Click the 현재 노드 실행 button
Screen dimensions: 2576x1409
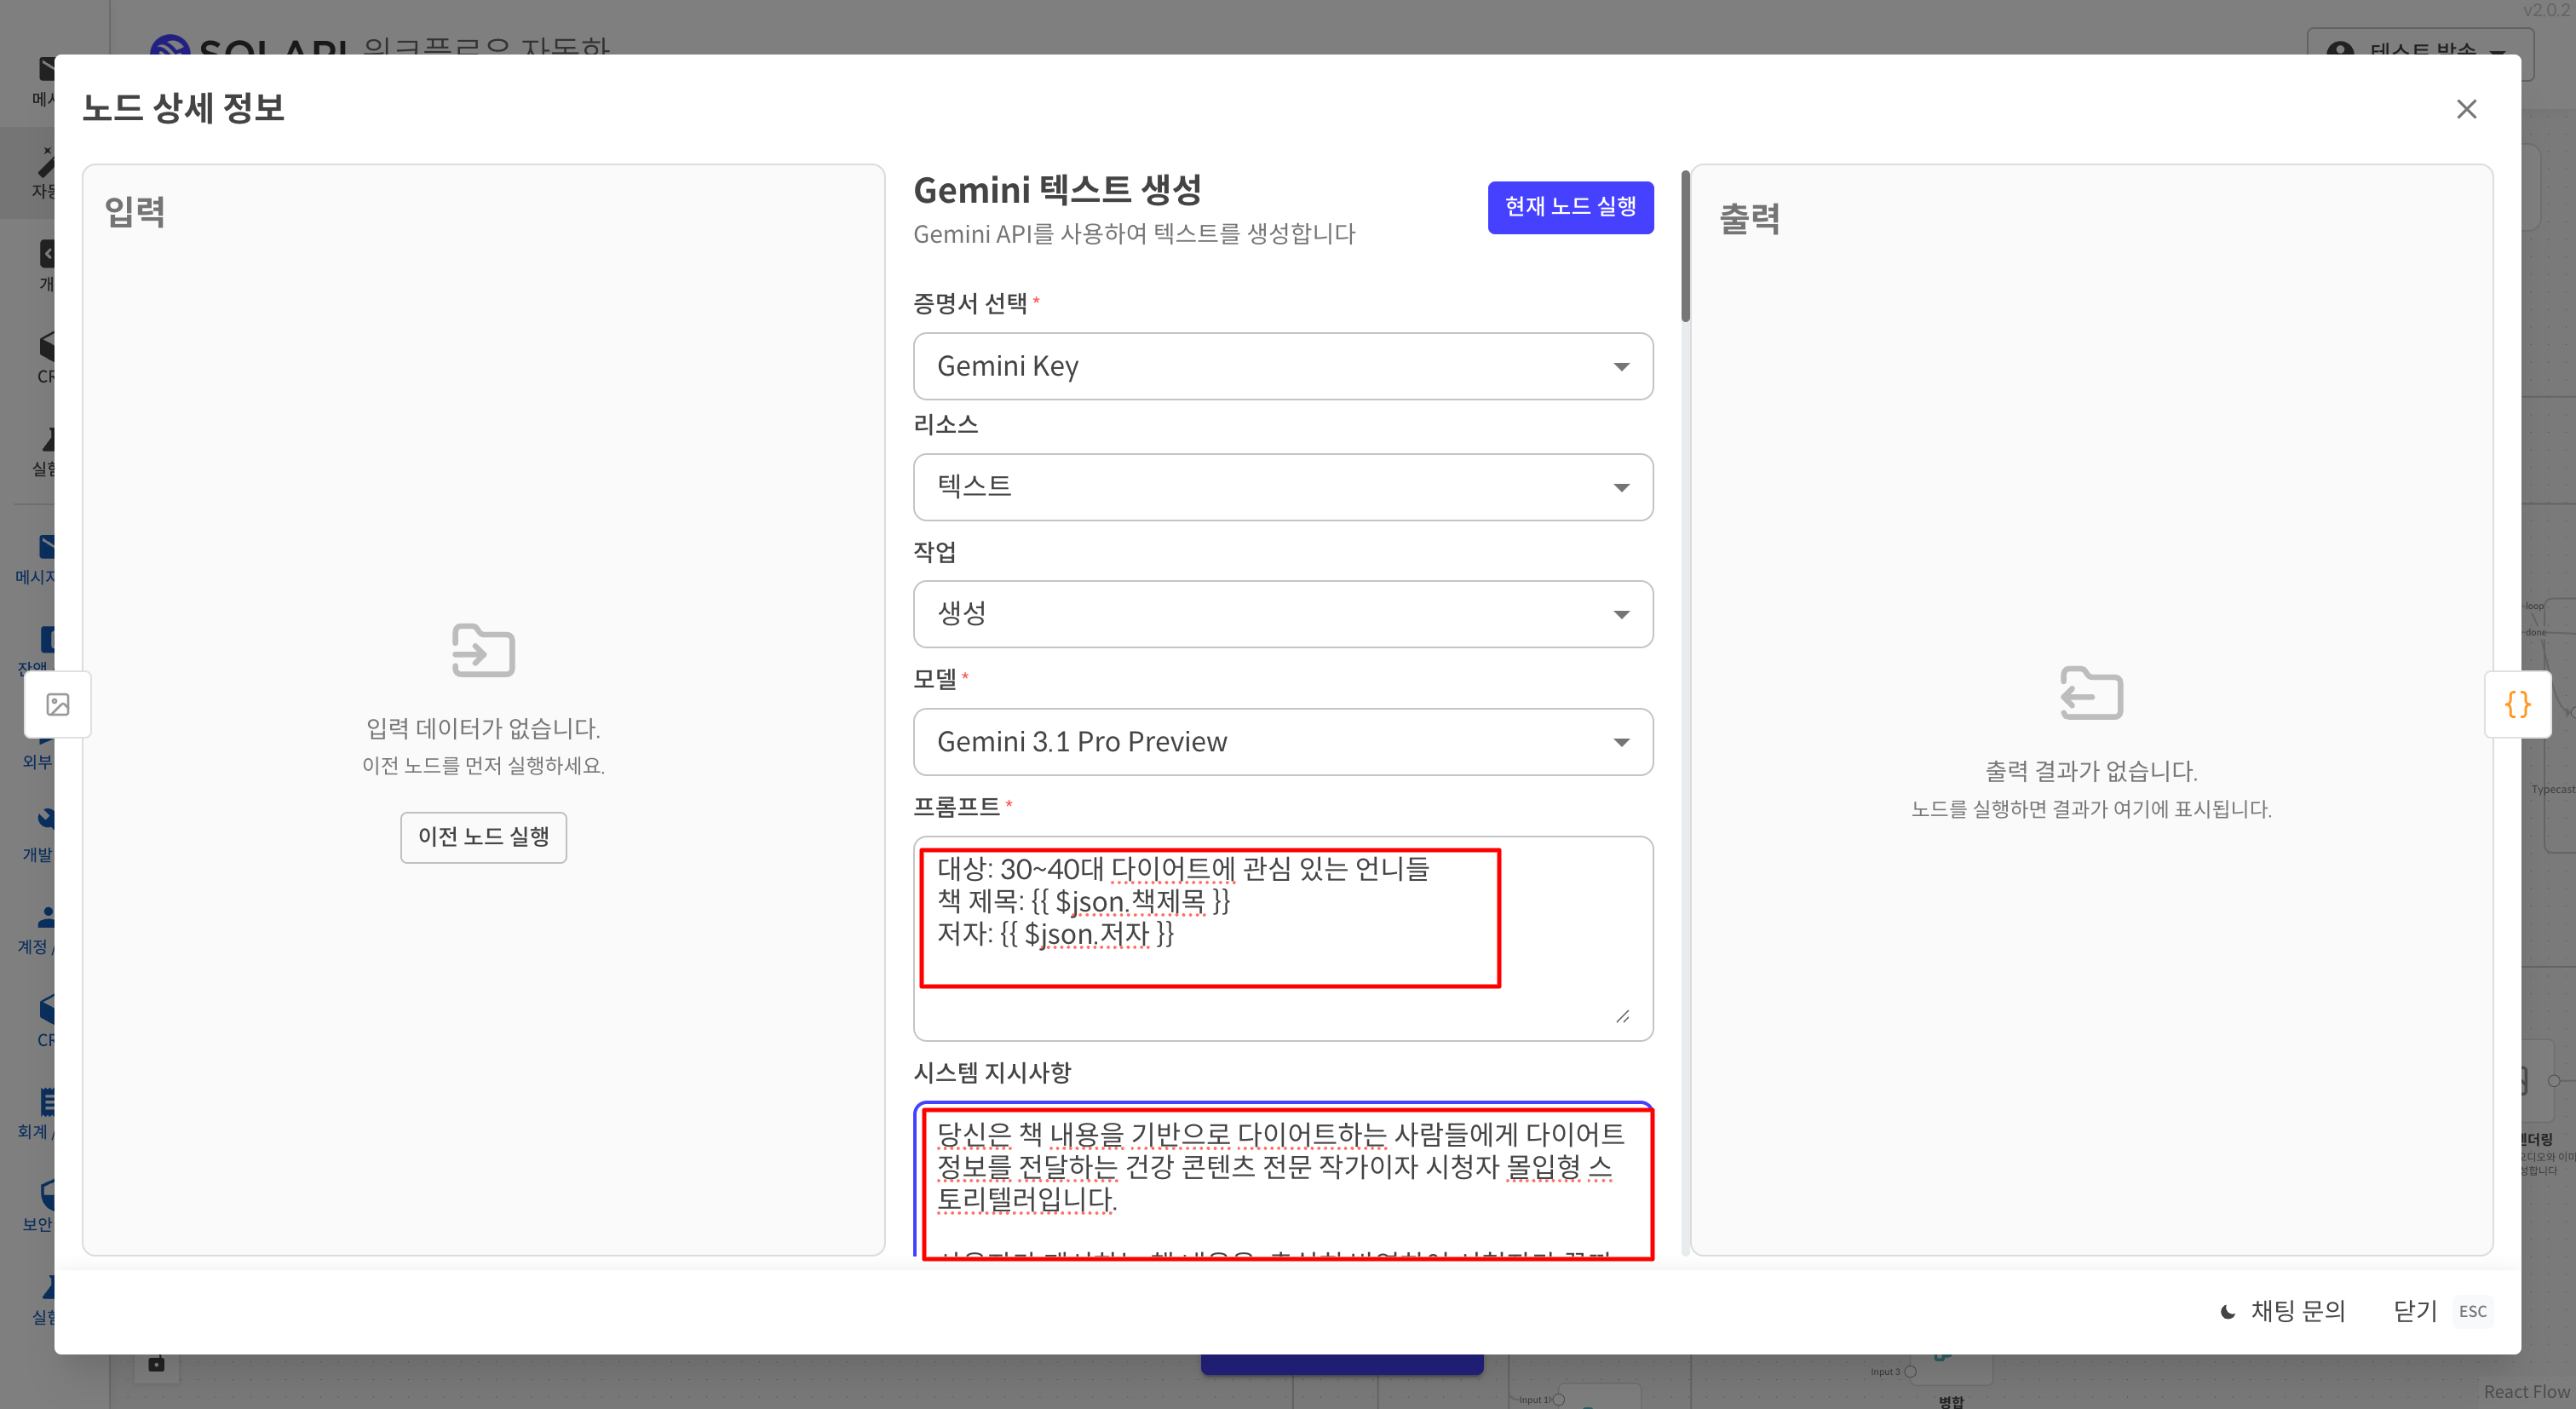coord(1569,207)
